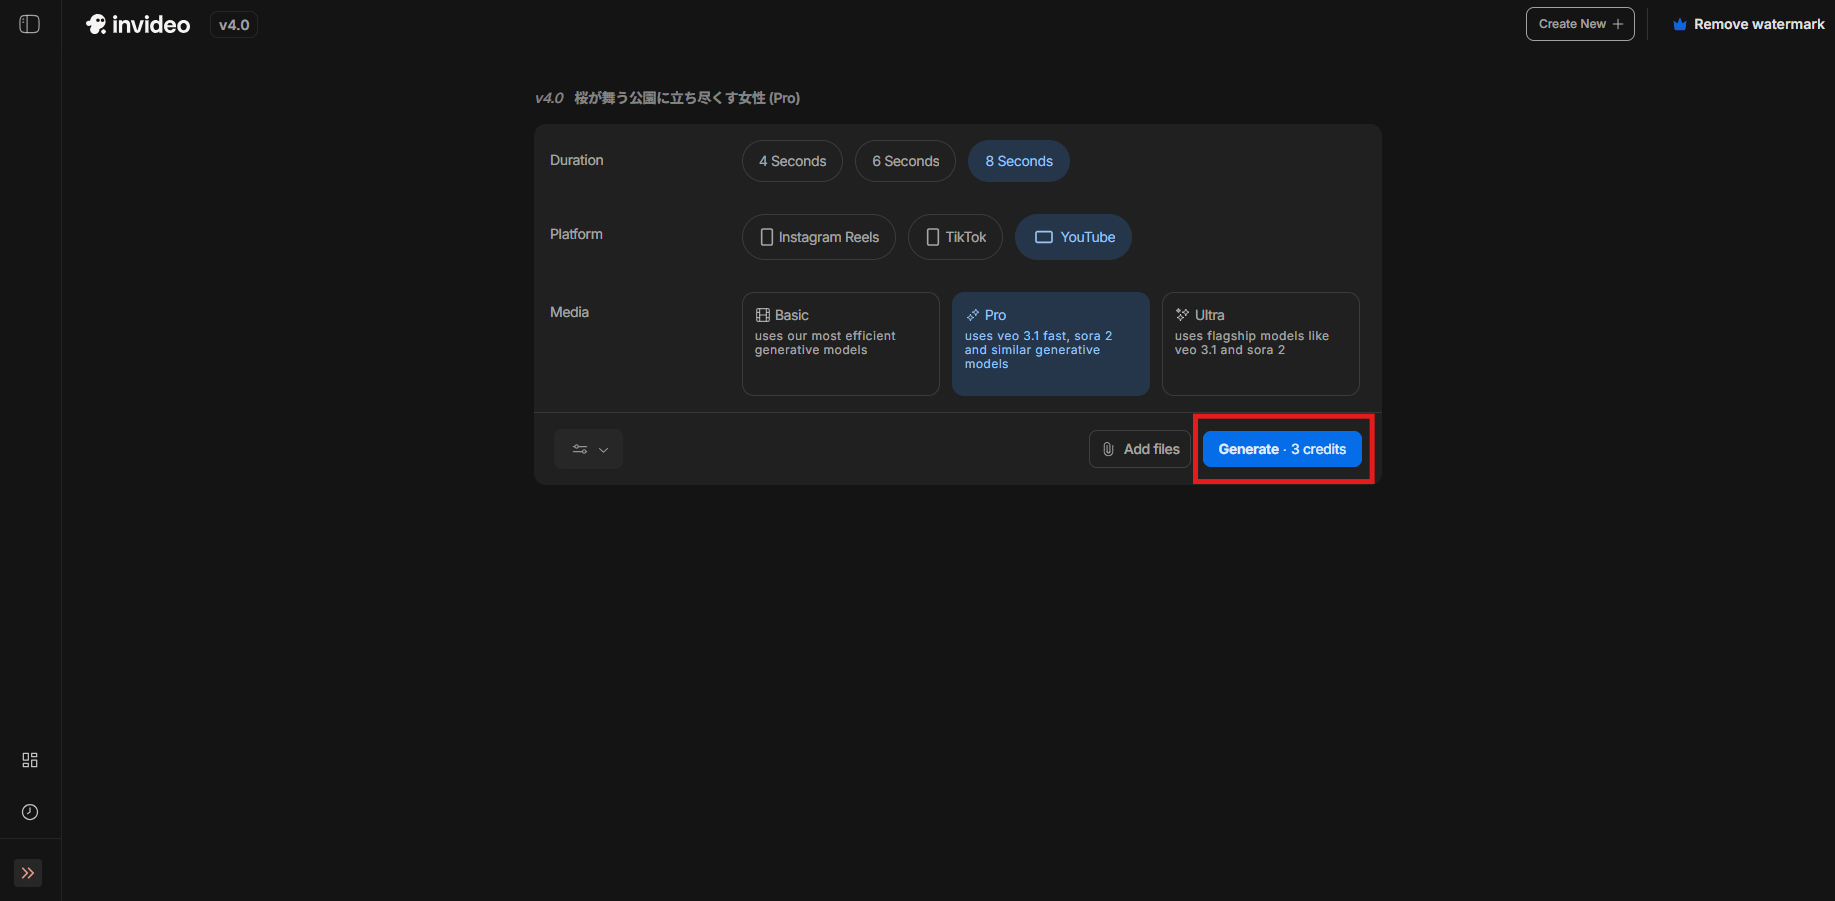Click the crown Remove watermark icon
The width and height of the screenshot is (1835, 901).
(x=1680, y=25)
